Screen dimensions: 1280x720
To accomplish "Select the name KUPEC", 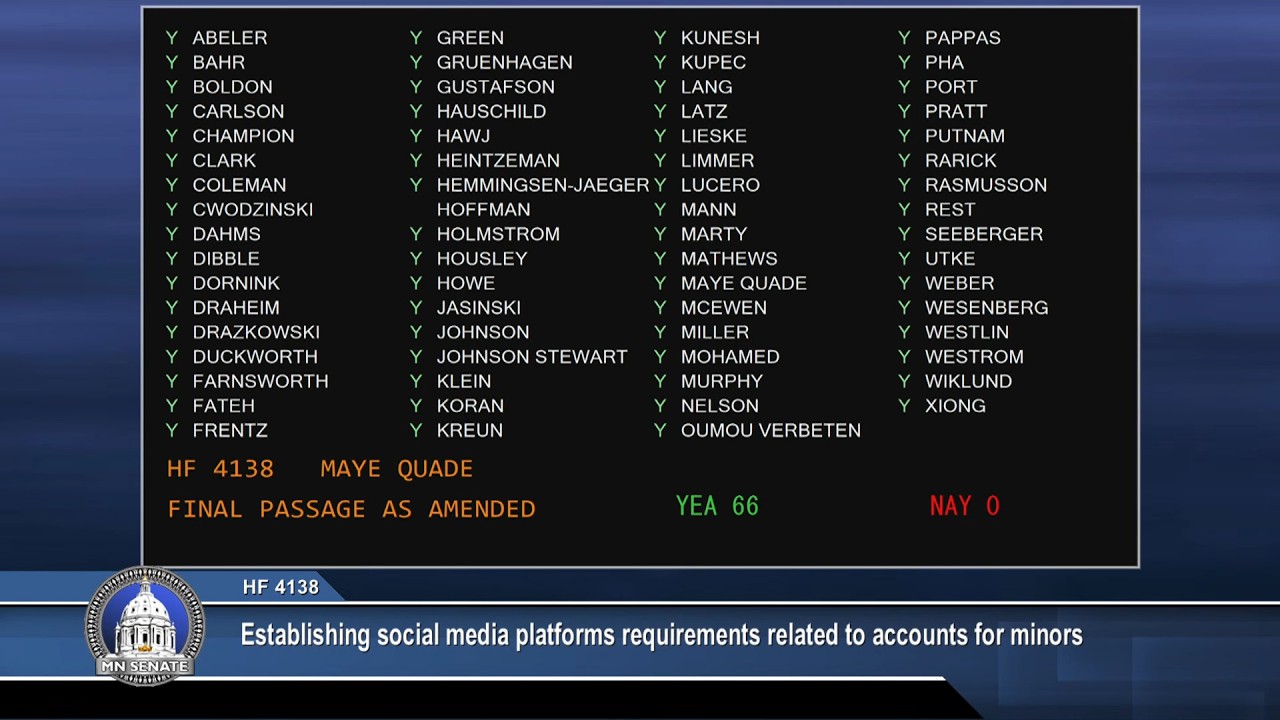I will pos(714,62).
